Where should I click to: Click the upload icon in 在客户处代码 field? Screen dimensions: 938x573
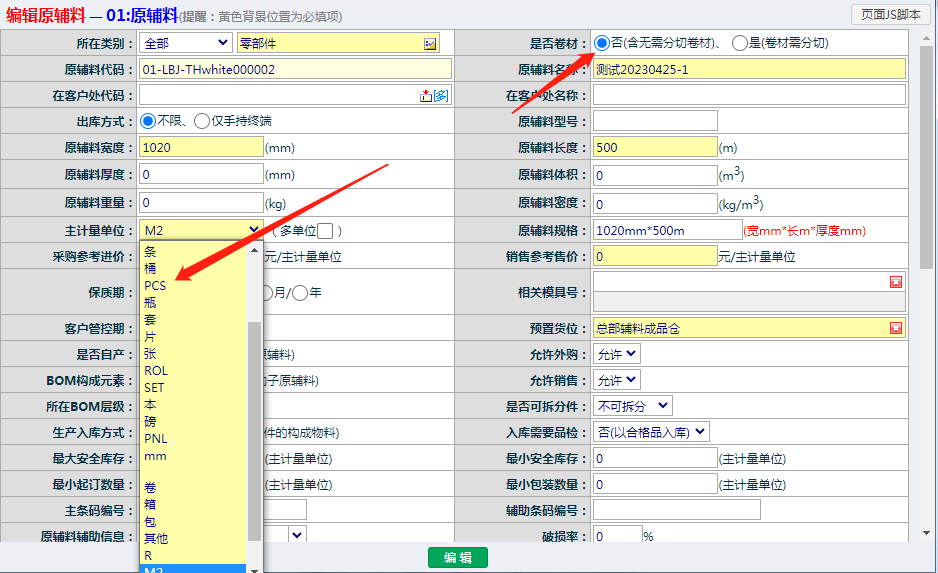click(x=426, y=96)
